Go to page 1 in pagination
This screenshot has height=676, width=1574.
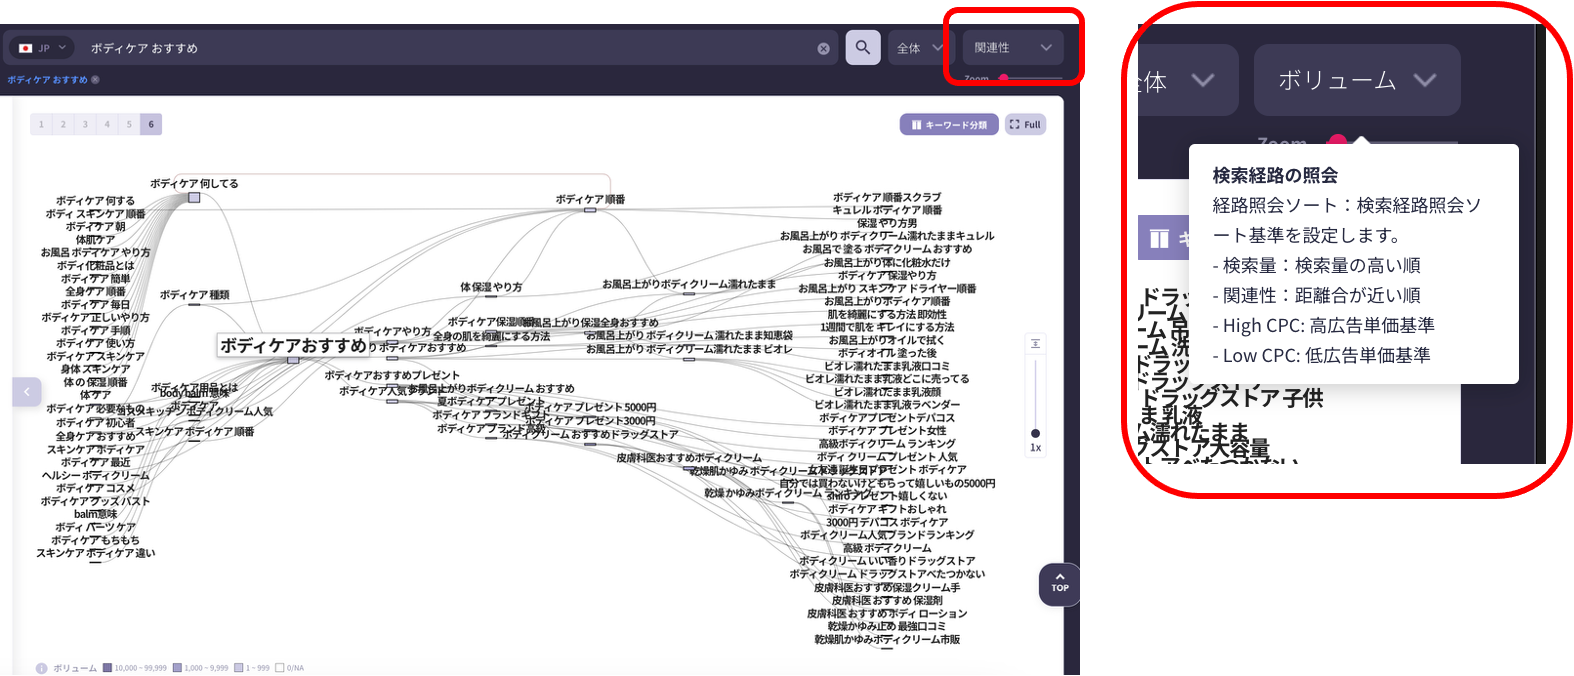point(41,124)
